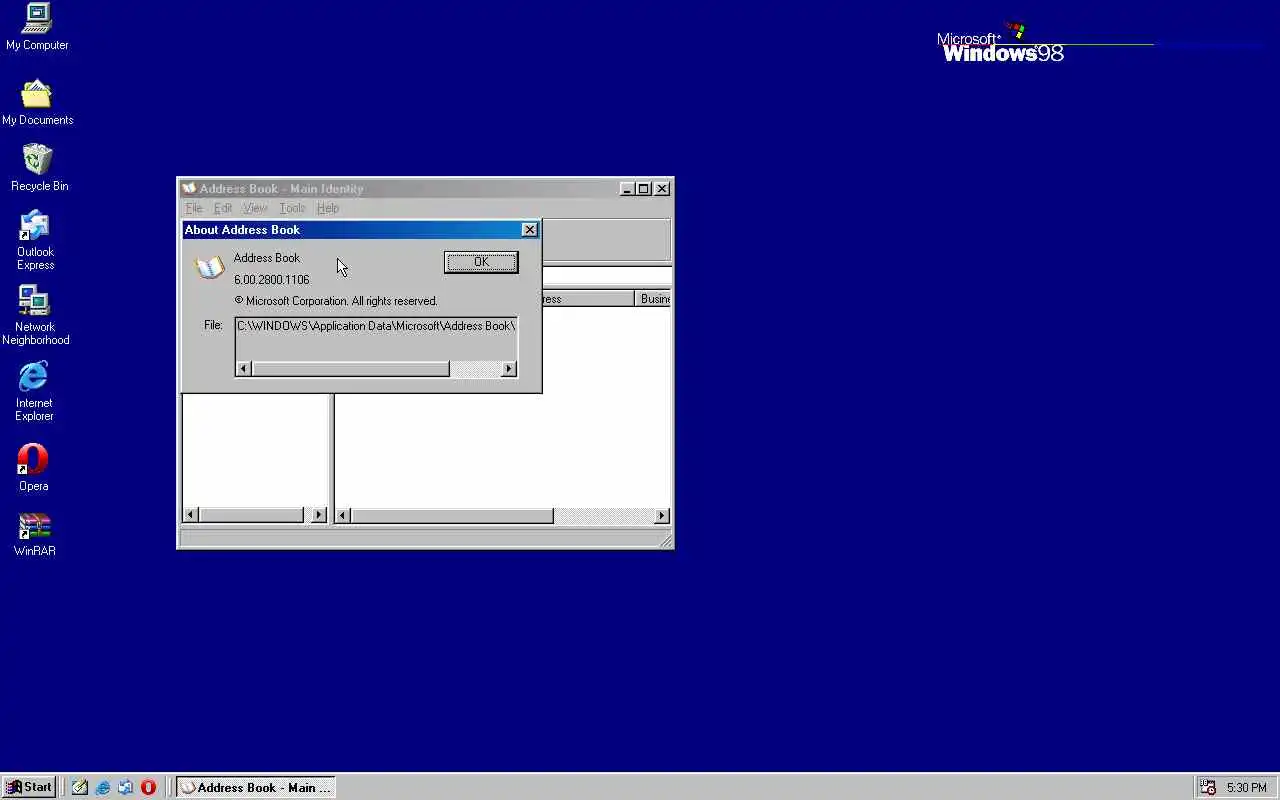1280x800 pixels.
Task: Click the resize grip of Address Book window
Action: click(665, 540)
